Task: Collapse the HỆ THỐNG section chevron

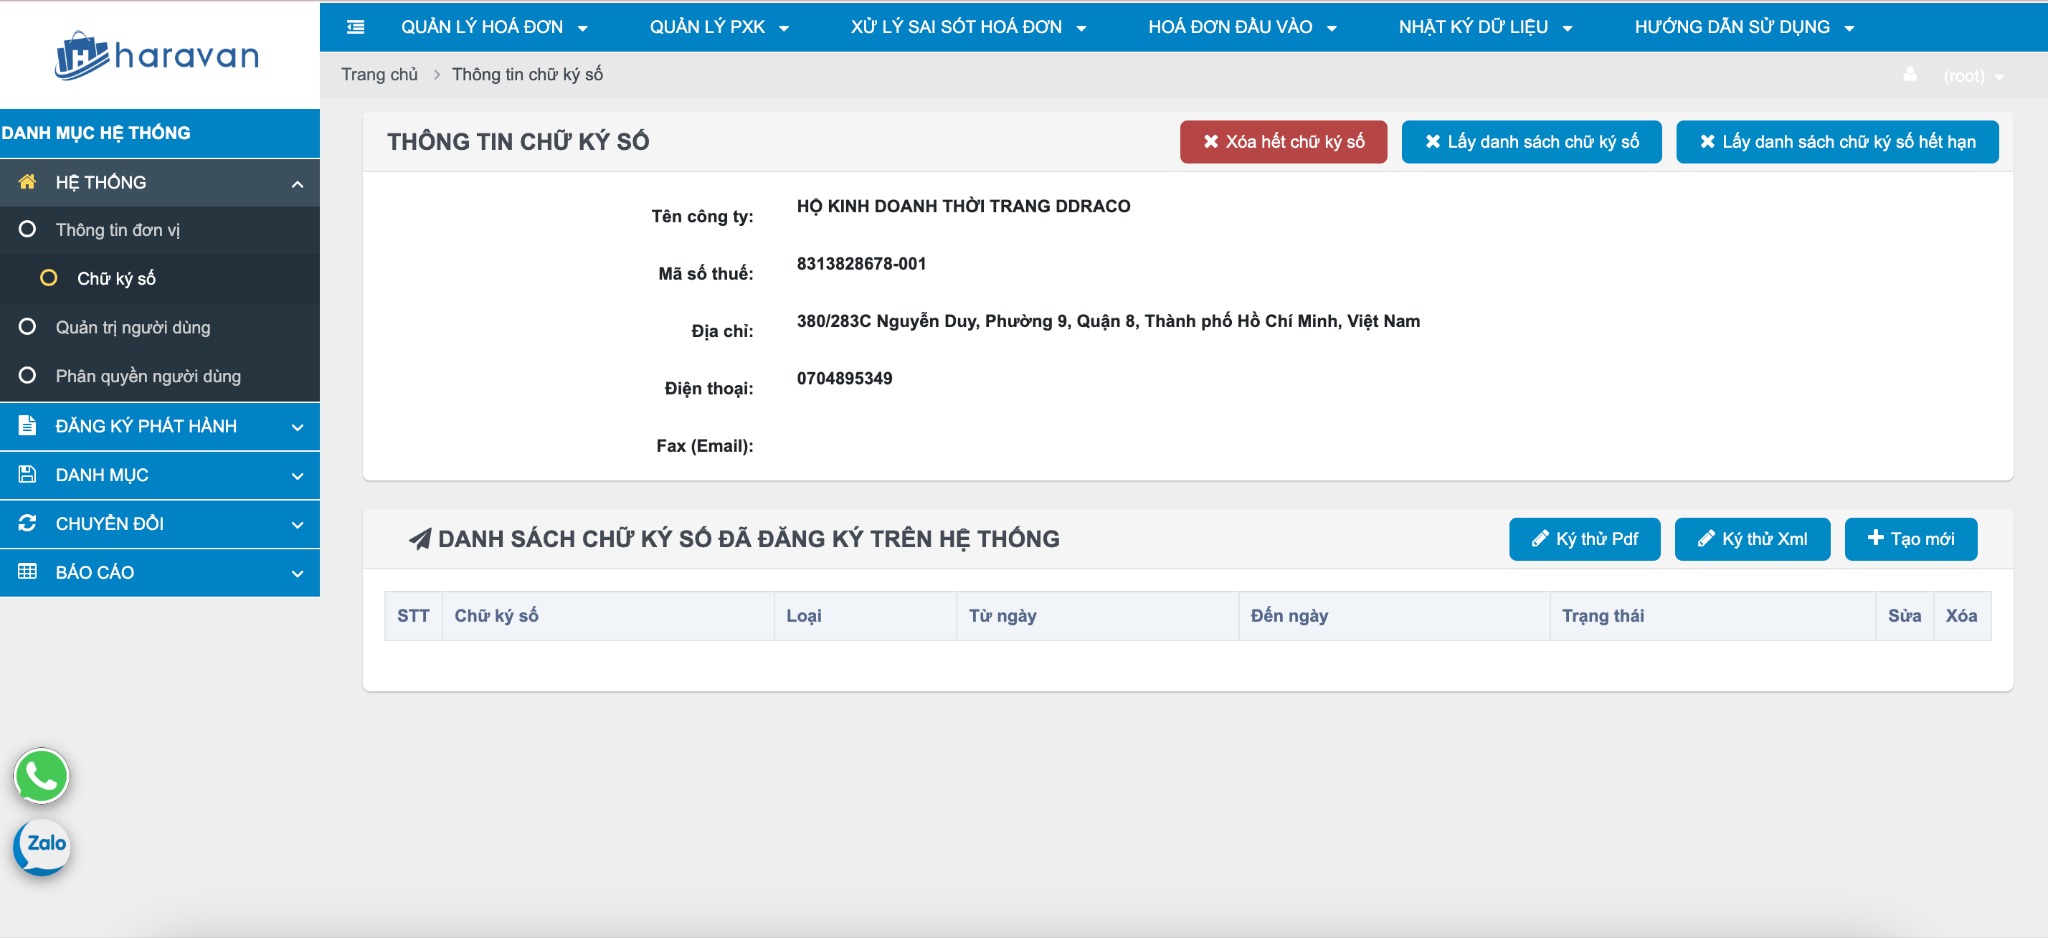Action: click(297, 184)
